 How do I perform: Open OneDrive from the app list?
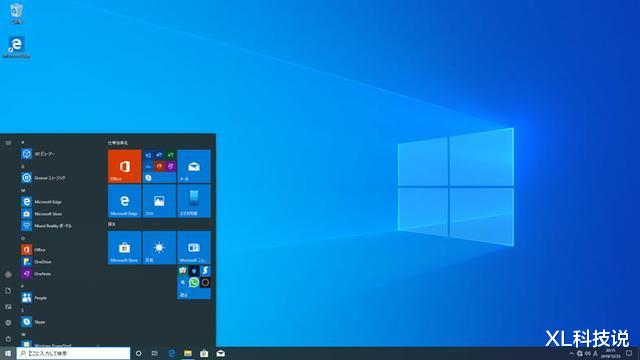pos(61,262)
